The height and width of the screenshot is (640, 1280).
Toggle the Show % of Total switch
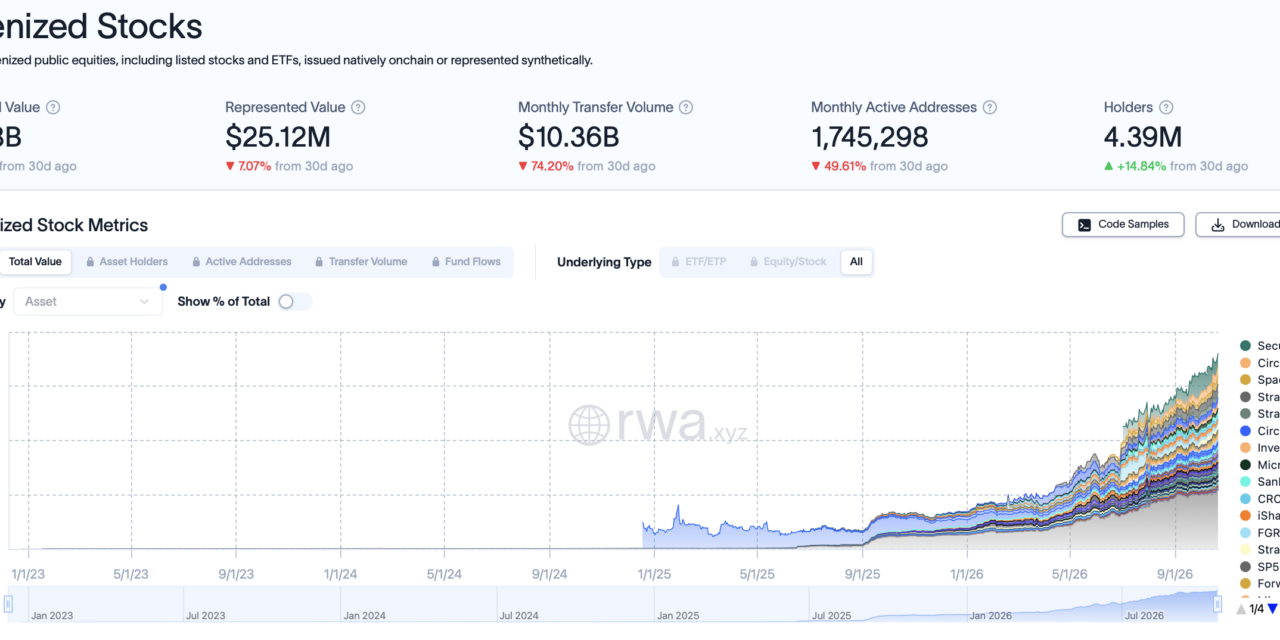(294, 301)
